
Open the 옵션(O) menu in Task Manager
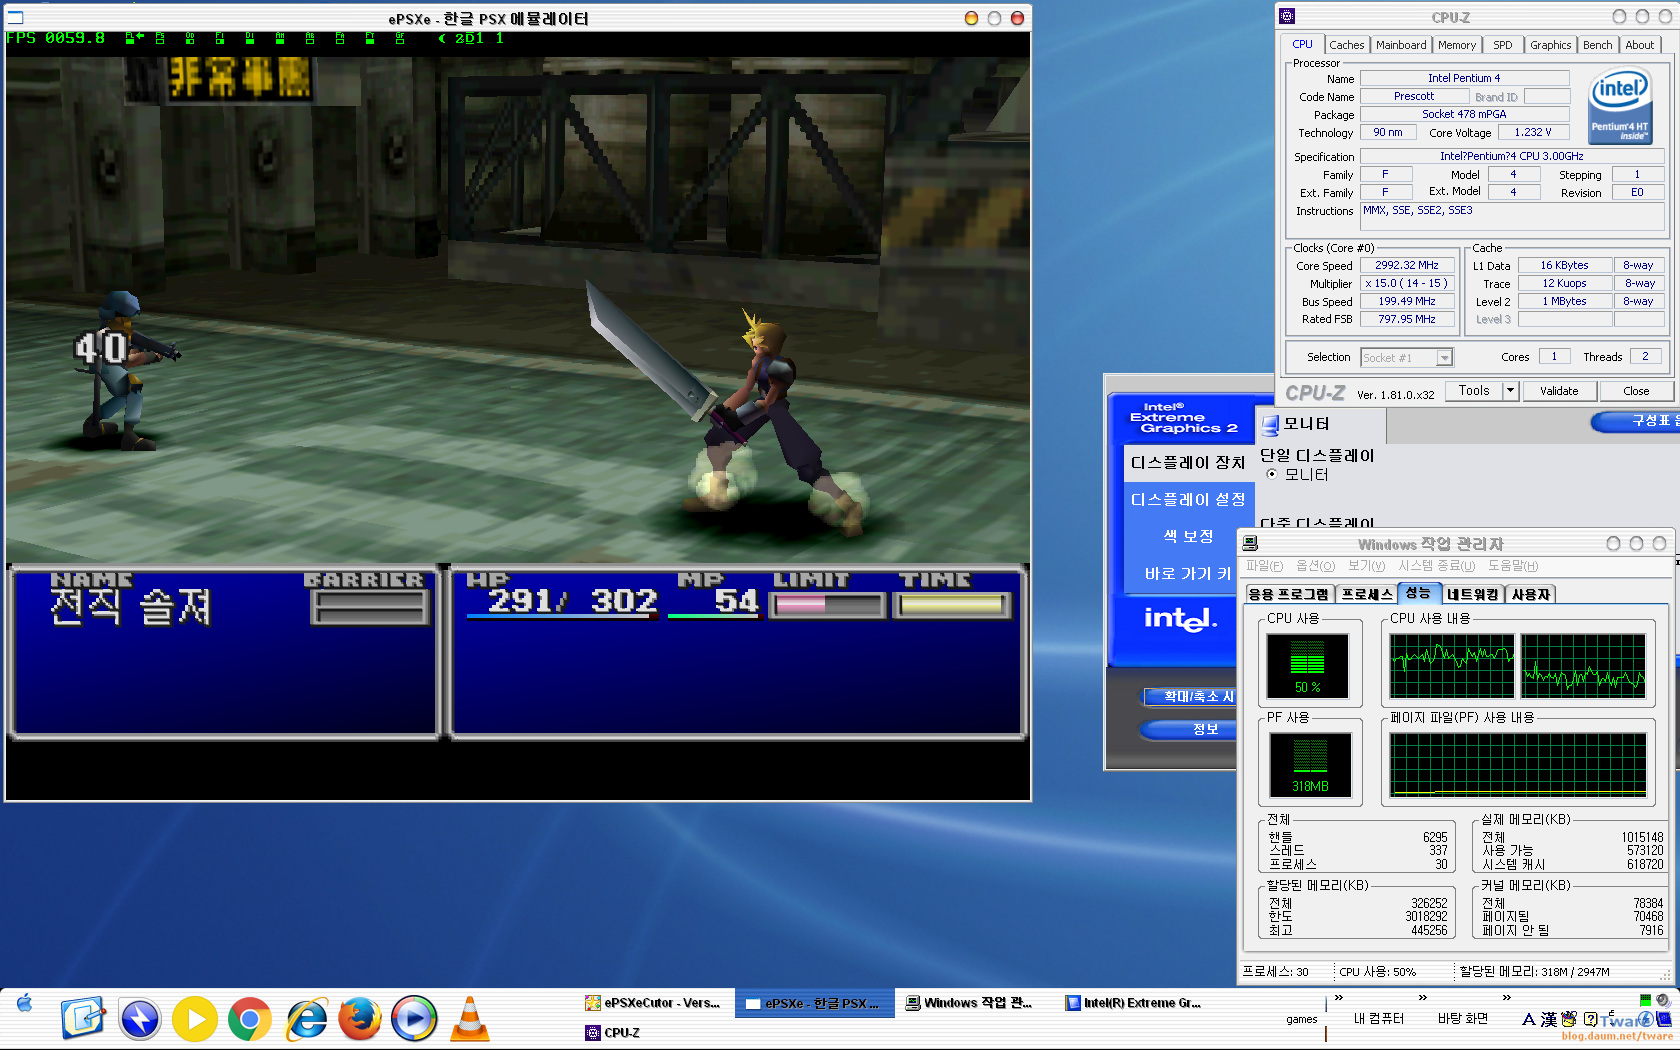tap(1315, 566)
